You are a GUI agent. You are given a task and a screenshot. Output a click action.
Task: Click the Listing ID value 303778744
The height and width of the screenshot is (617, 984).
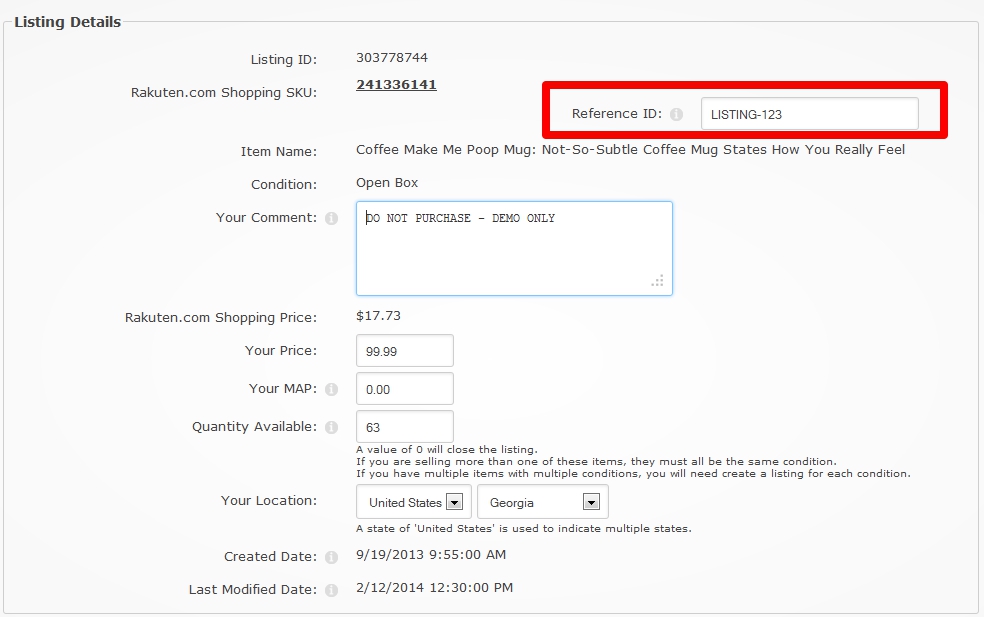click(392, 58)
